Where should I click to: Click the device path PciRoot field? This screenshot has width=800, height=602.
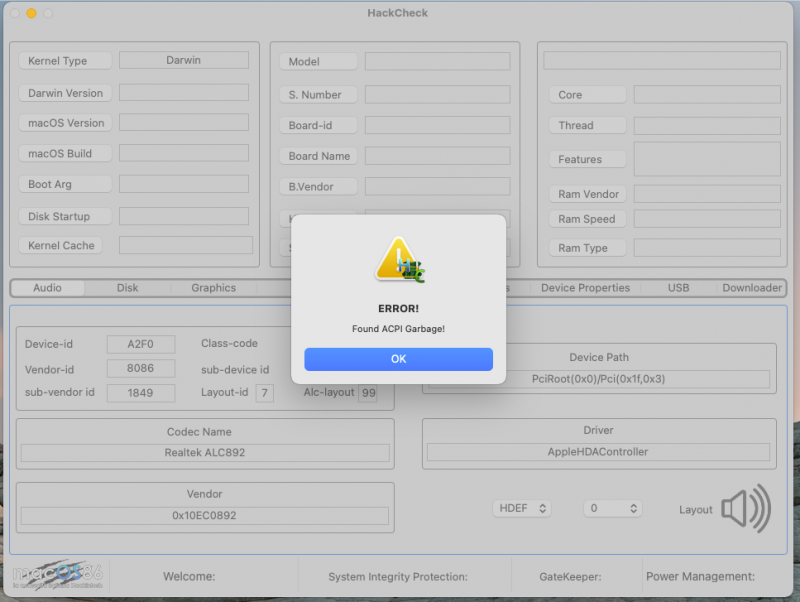point(598,379)
